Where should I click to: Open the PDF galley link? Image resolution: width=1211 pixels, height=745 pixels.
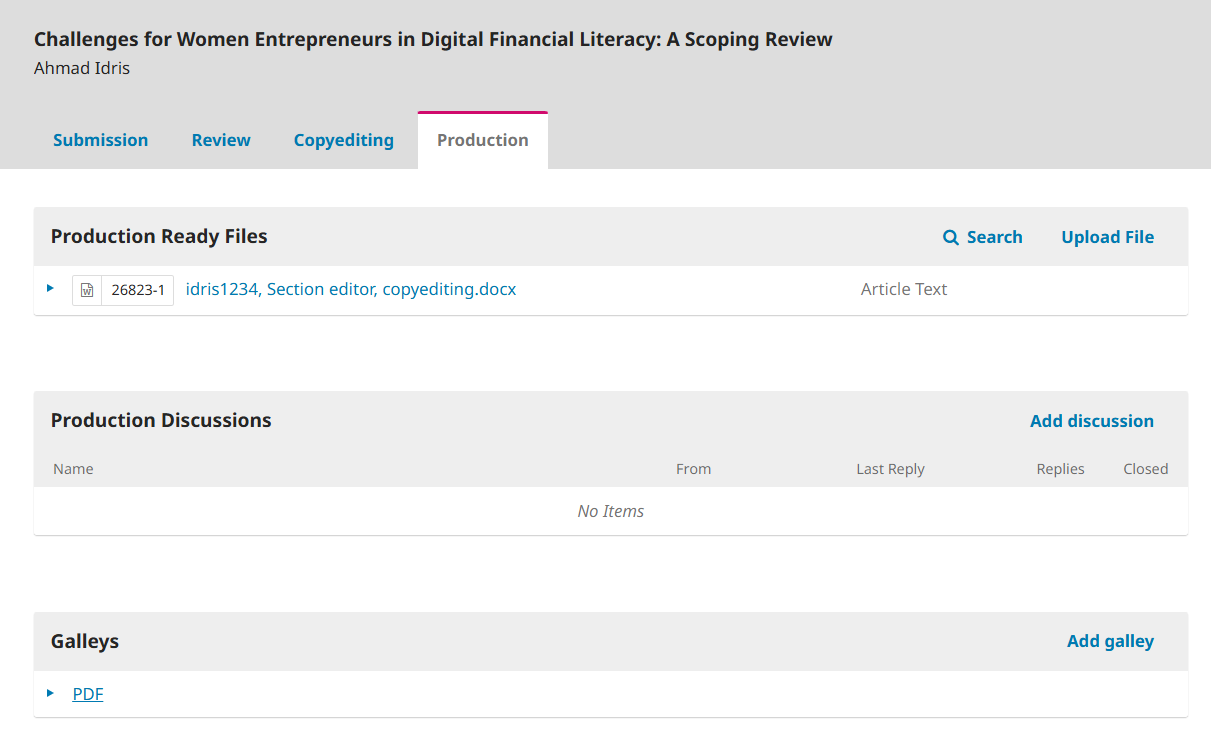88,694
